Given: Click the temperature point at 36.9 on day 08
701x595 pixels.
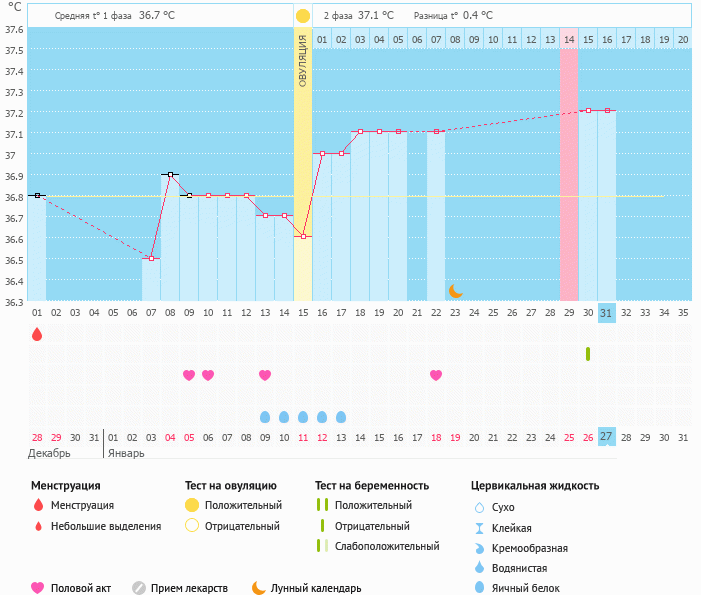Looking at the screenshot, I should (x=170, y=174).
